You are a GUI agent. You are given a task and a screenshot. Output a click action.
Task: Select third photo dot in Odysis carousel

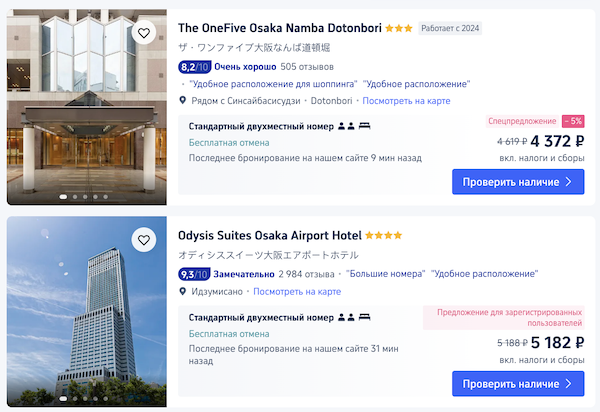85,399
